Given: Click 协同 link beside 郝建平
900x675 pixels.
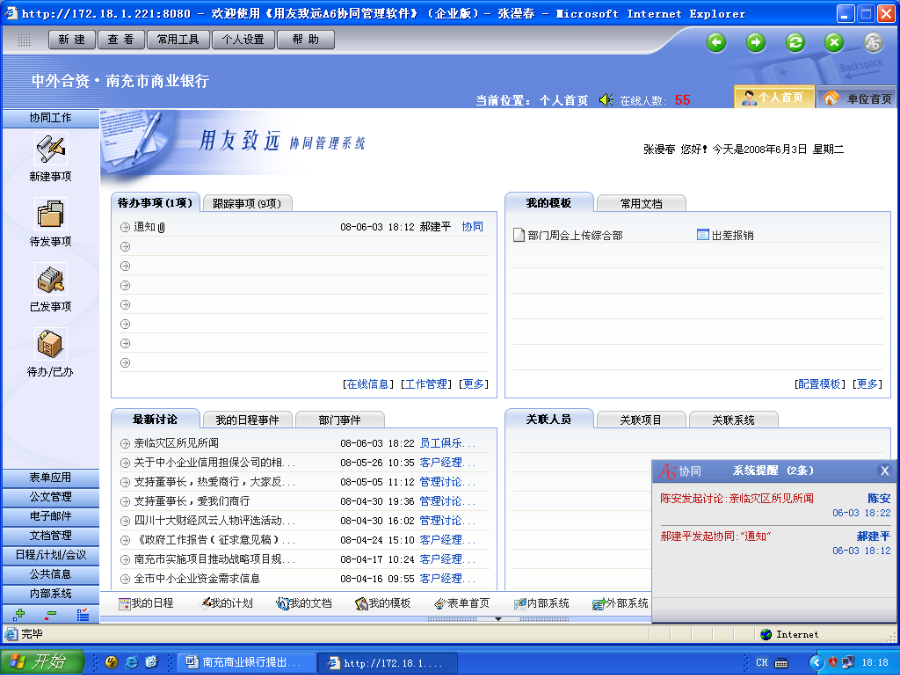Looking at the screenshot, I should pyautogui.click(x=472, y=227).
